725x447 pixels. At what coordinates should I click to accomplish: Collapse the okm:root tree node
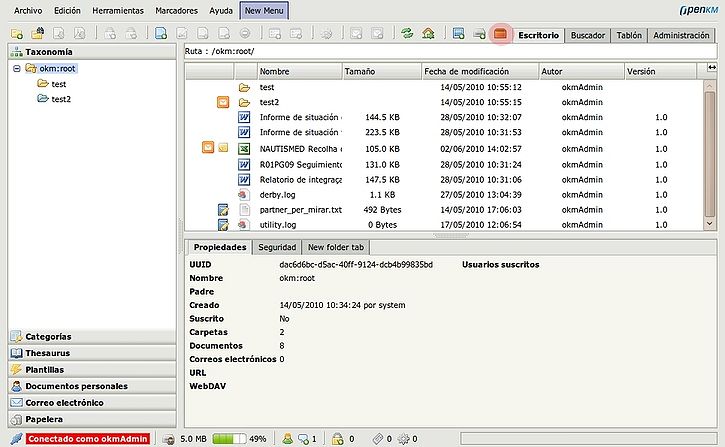[x=17, y=68]
